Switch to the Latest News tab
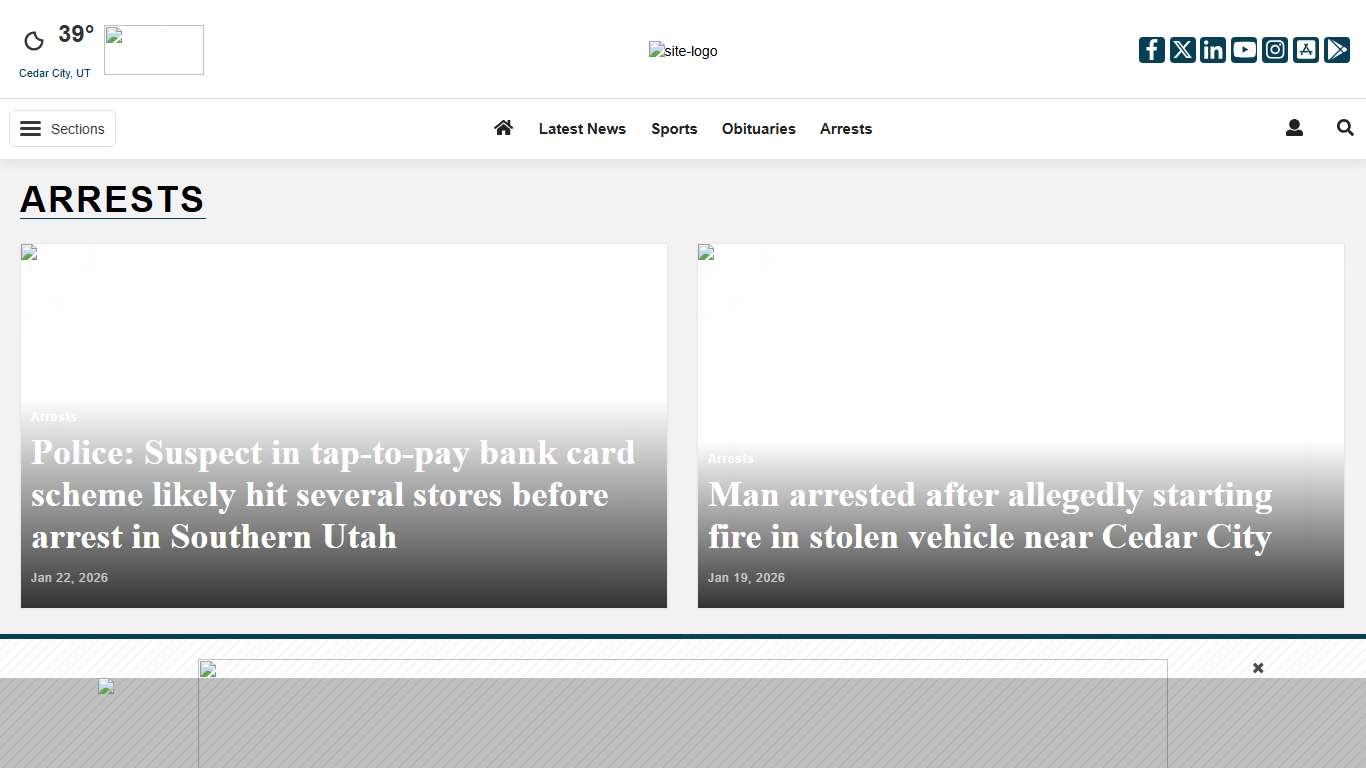The width and height of the screenshot is (1366, 768). pos(582,128)
